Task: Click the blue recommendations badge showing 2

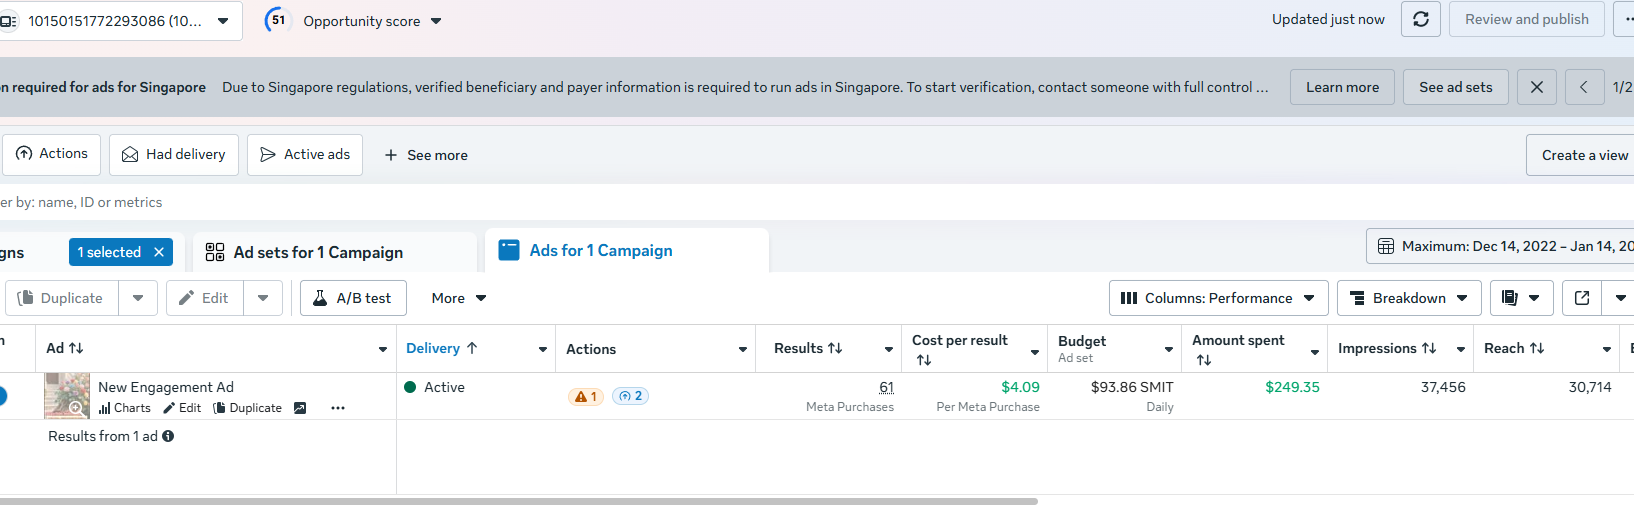Action: [630, 396]
